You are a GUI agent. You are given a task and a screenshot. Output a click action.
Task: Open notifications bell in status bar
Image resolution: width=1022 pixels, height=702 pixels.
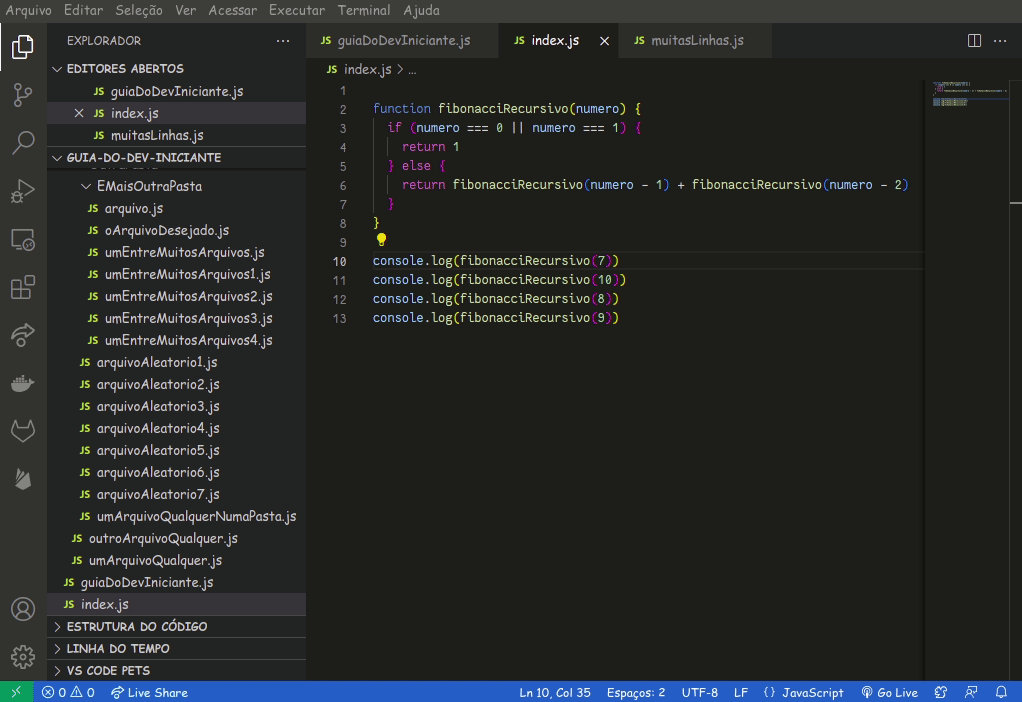1001,692
